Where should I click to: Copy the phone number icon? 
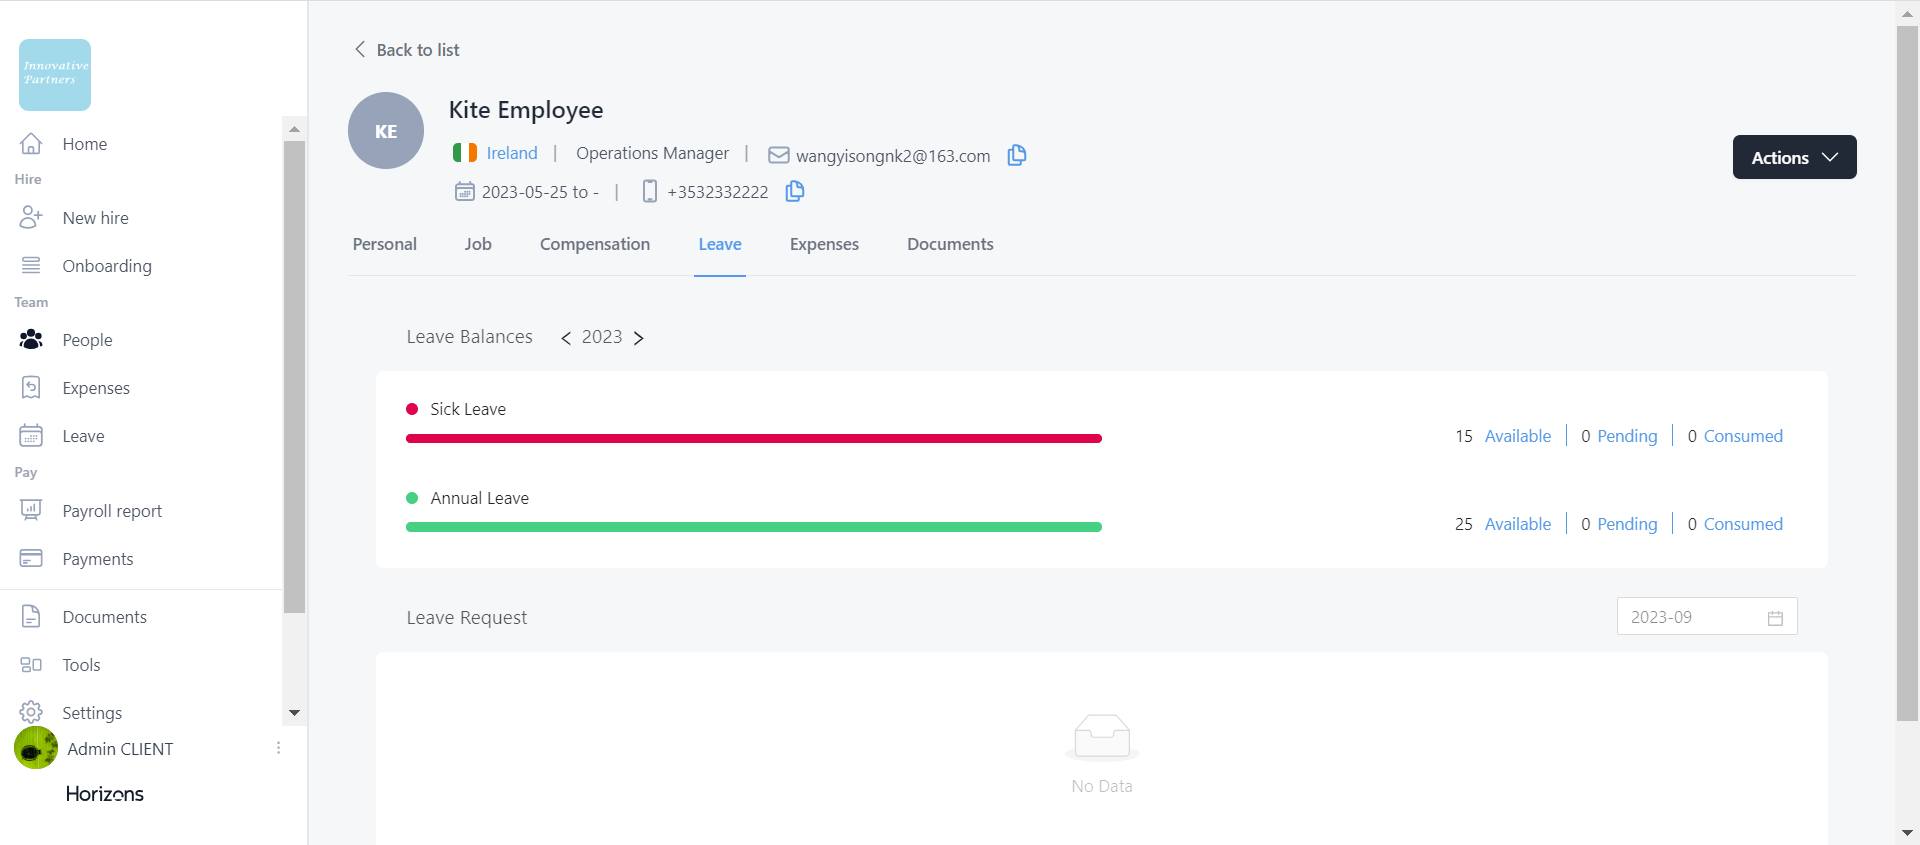point(794,191)
